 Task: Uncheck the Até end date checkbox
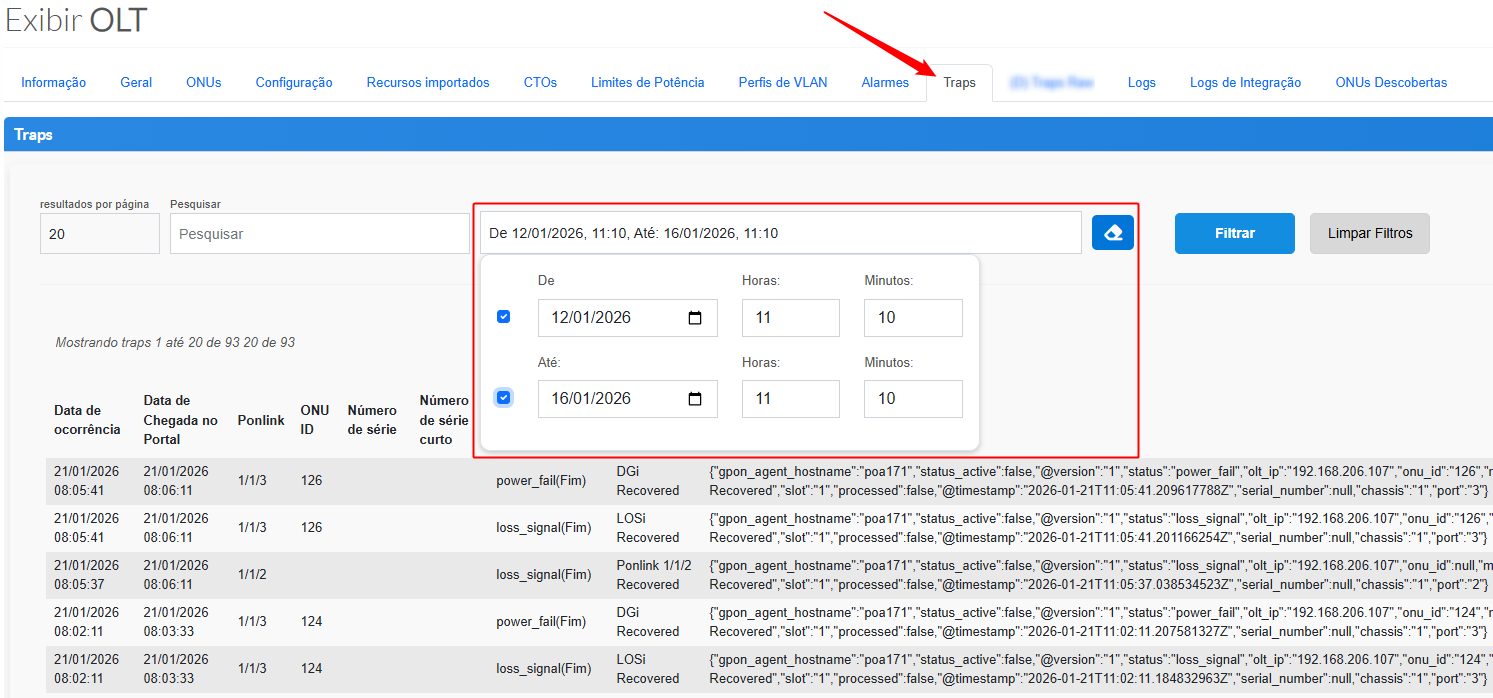point(504,398)
